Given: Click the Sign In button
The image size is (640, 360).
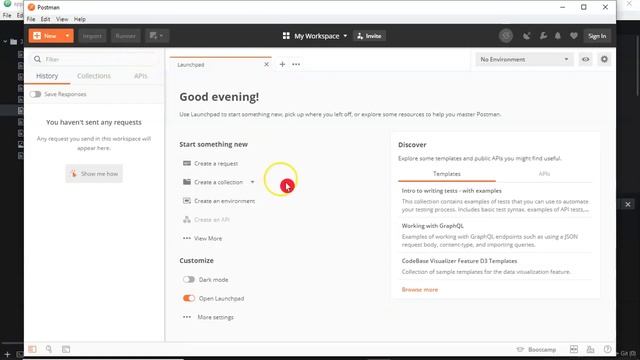Looking at the screenshot, I should [597, 36].
